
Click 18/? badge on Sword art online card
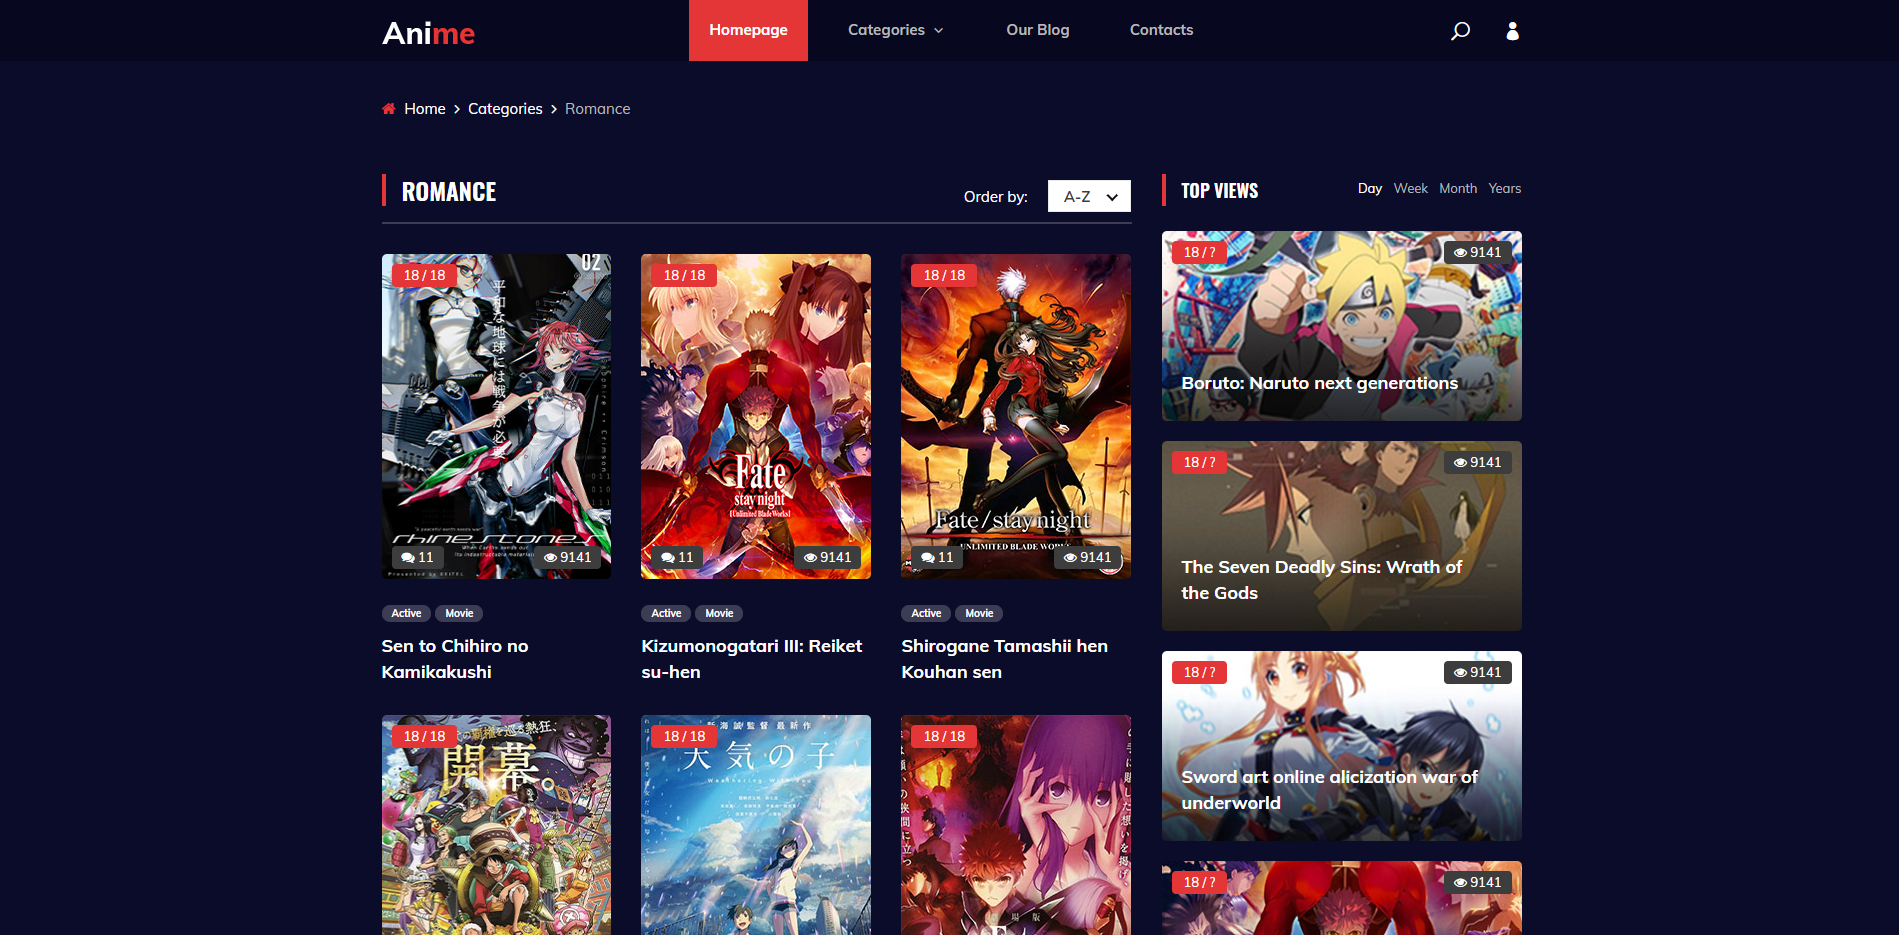pyautogui.click(x=1199, y=672)
